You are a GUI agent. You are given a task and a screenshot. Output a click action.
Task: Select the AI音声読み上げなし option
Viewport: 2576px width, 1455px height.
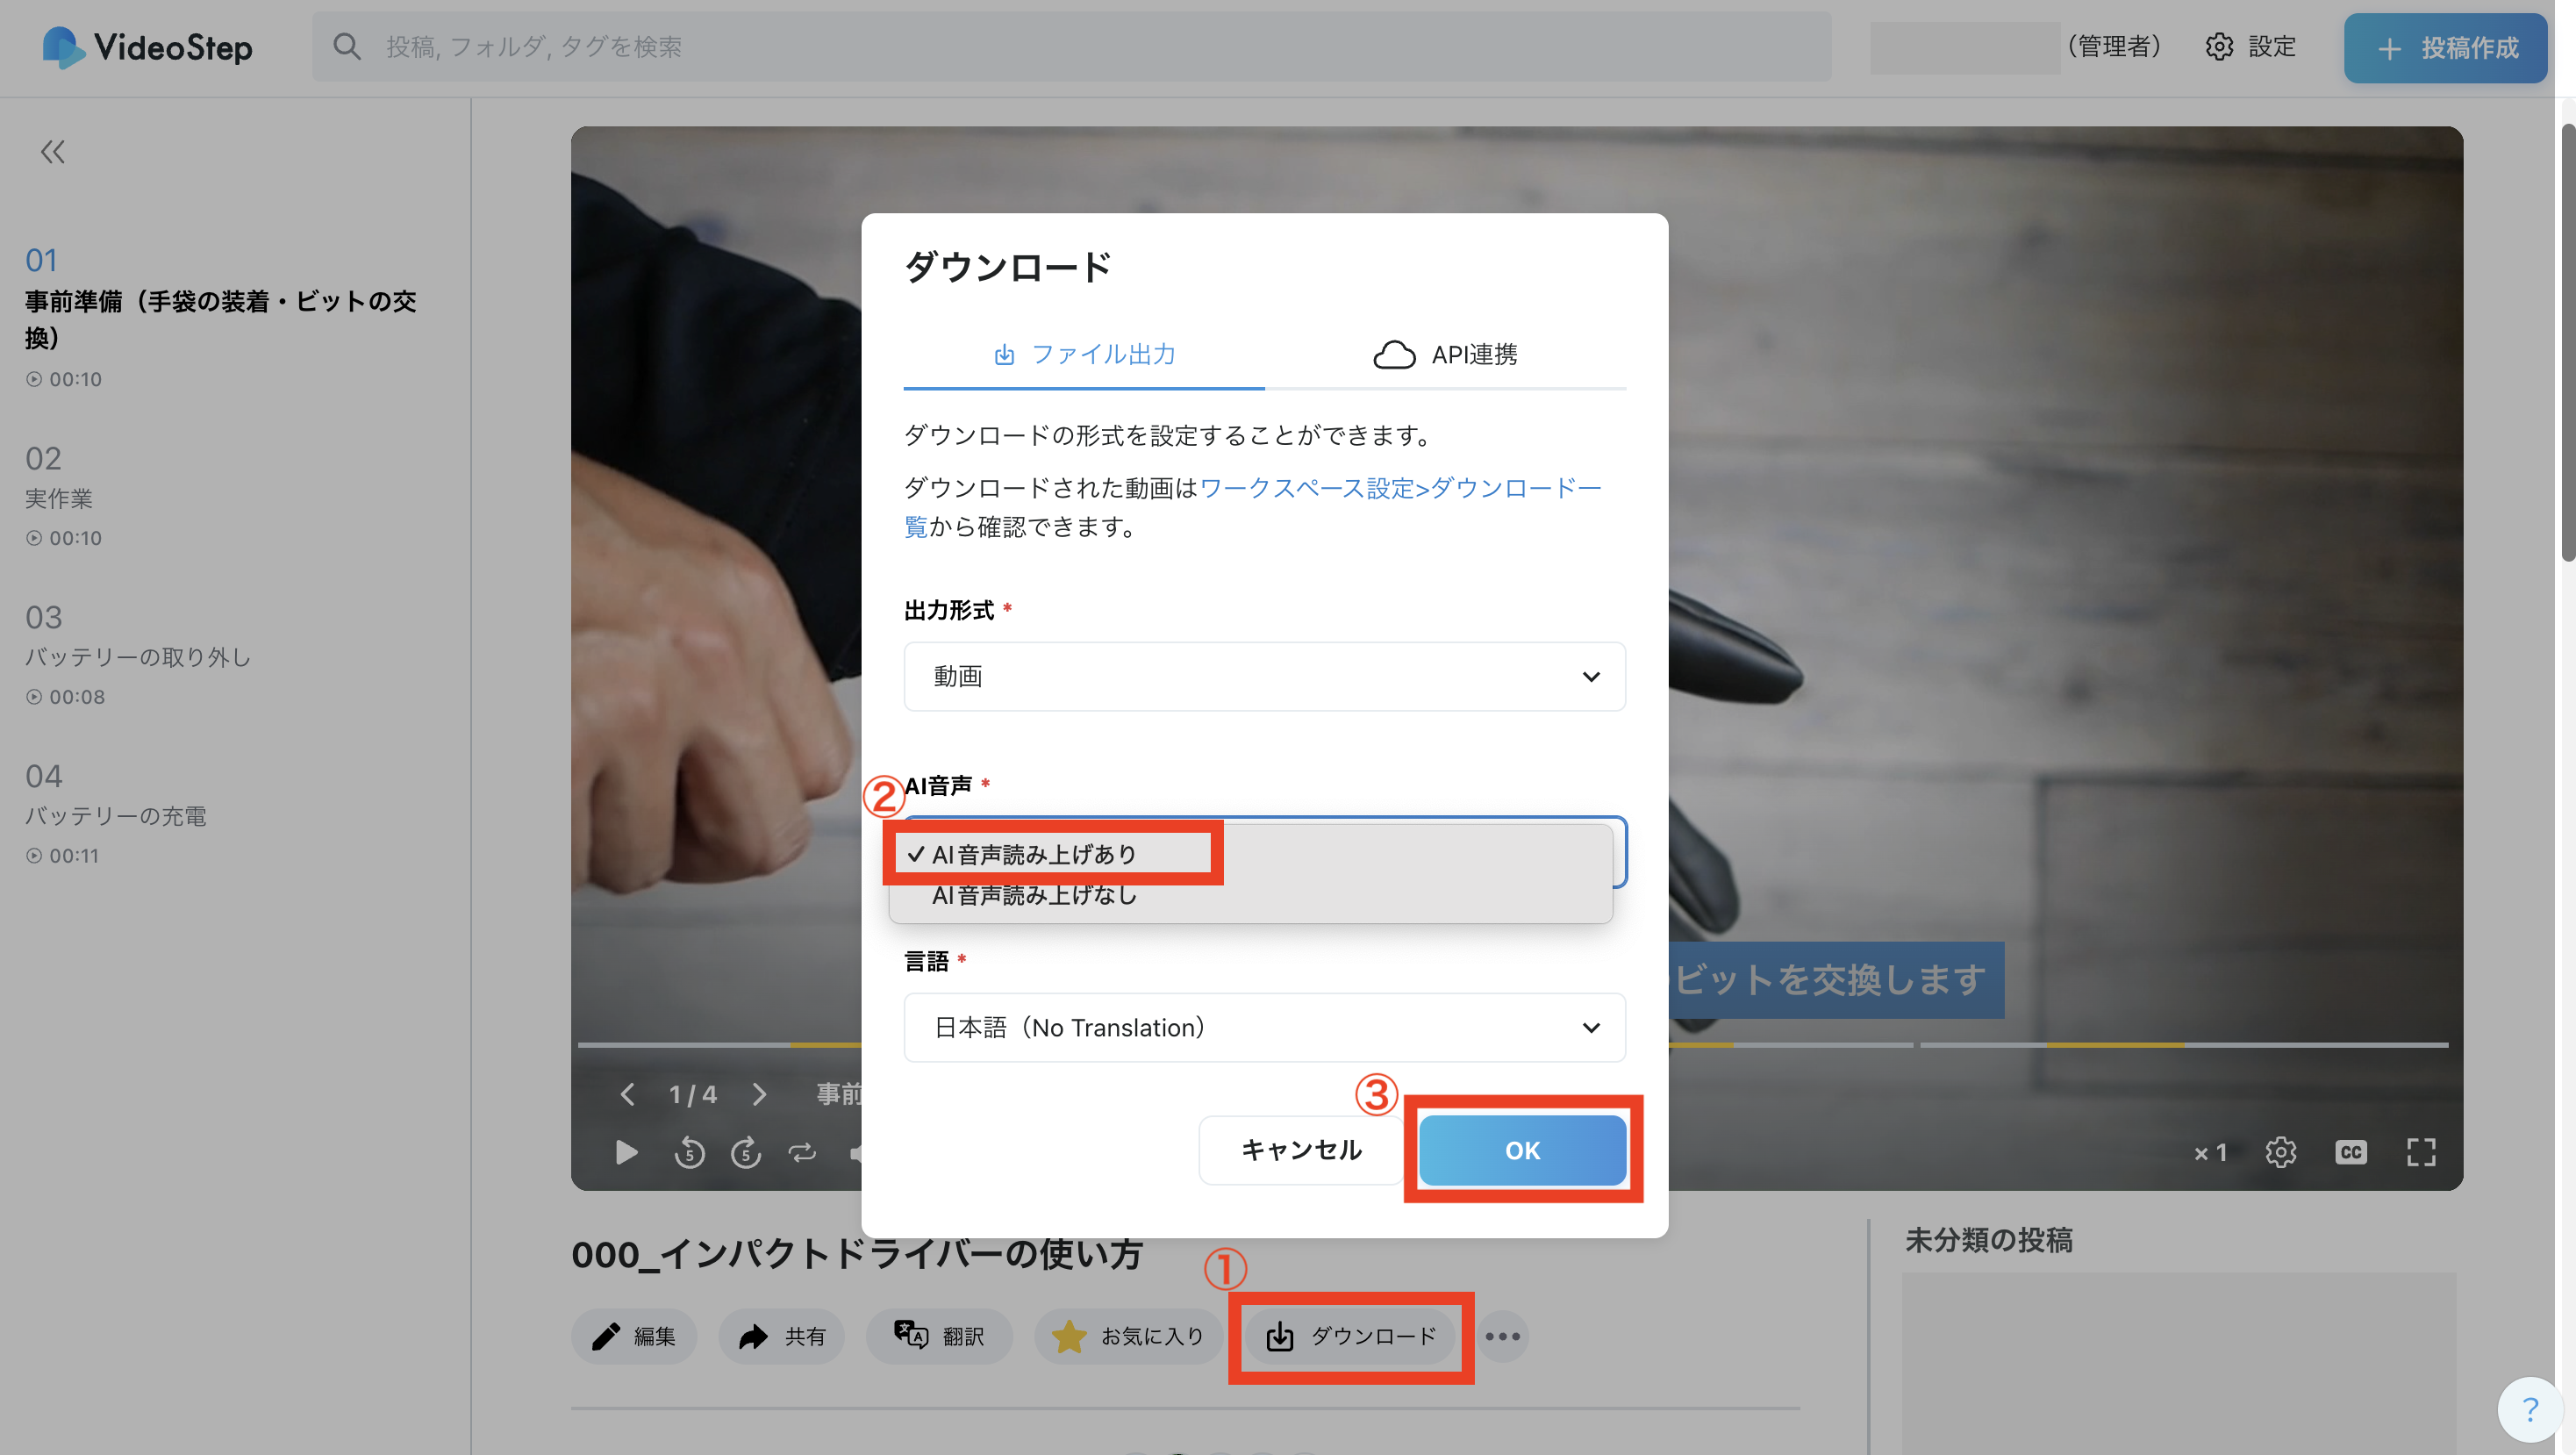coord(1035,896)
